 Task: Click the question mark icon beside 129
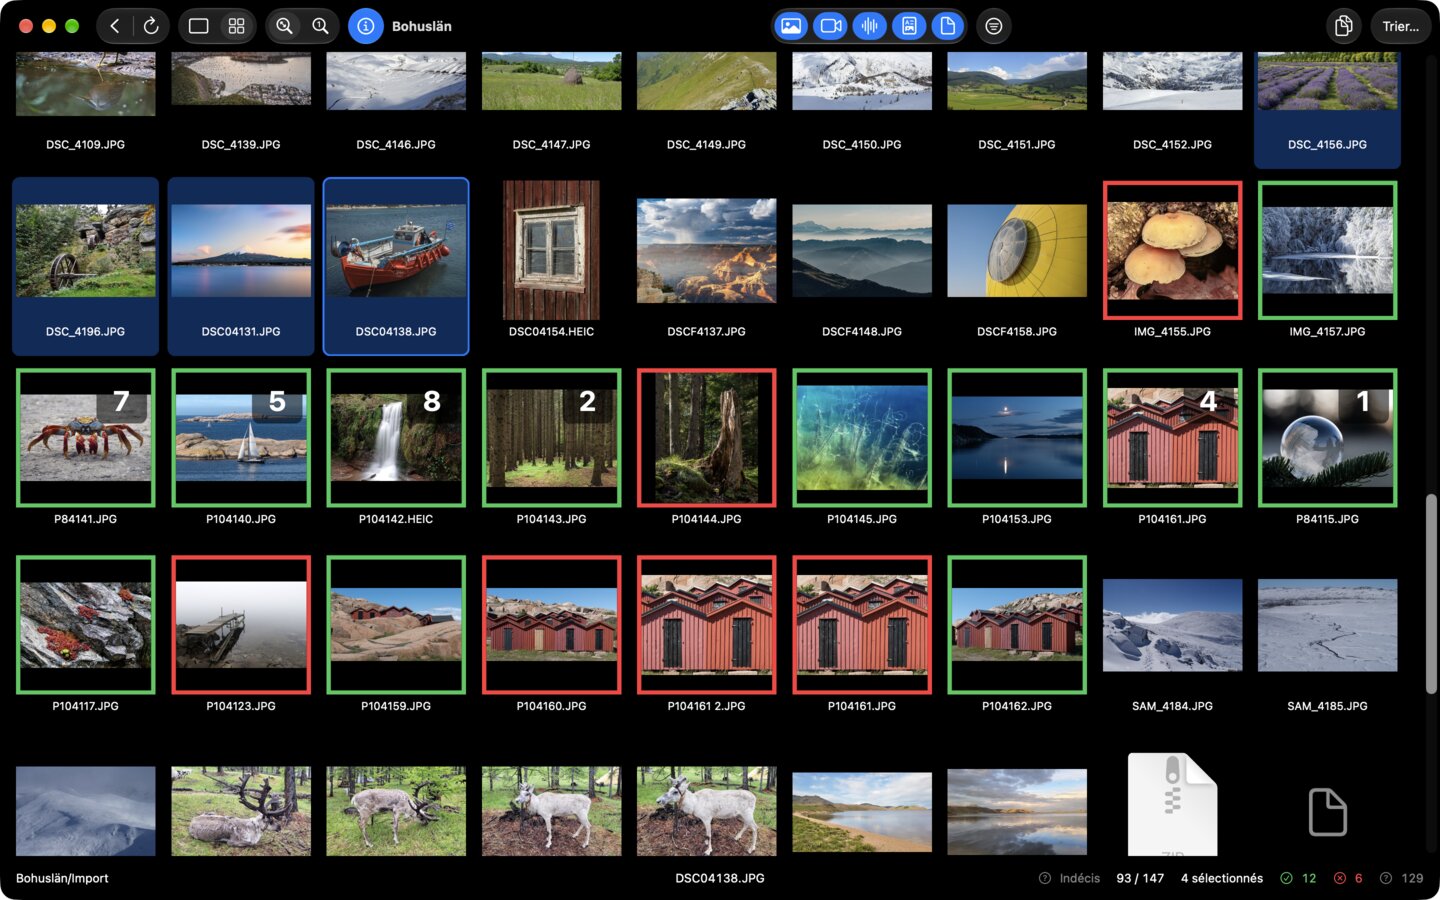(1386, 878)
